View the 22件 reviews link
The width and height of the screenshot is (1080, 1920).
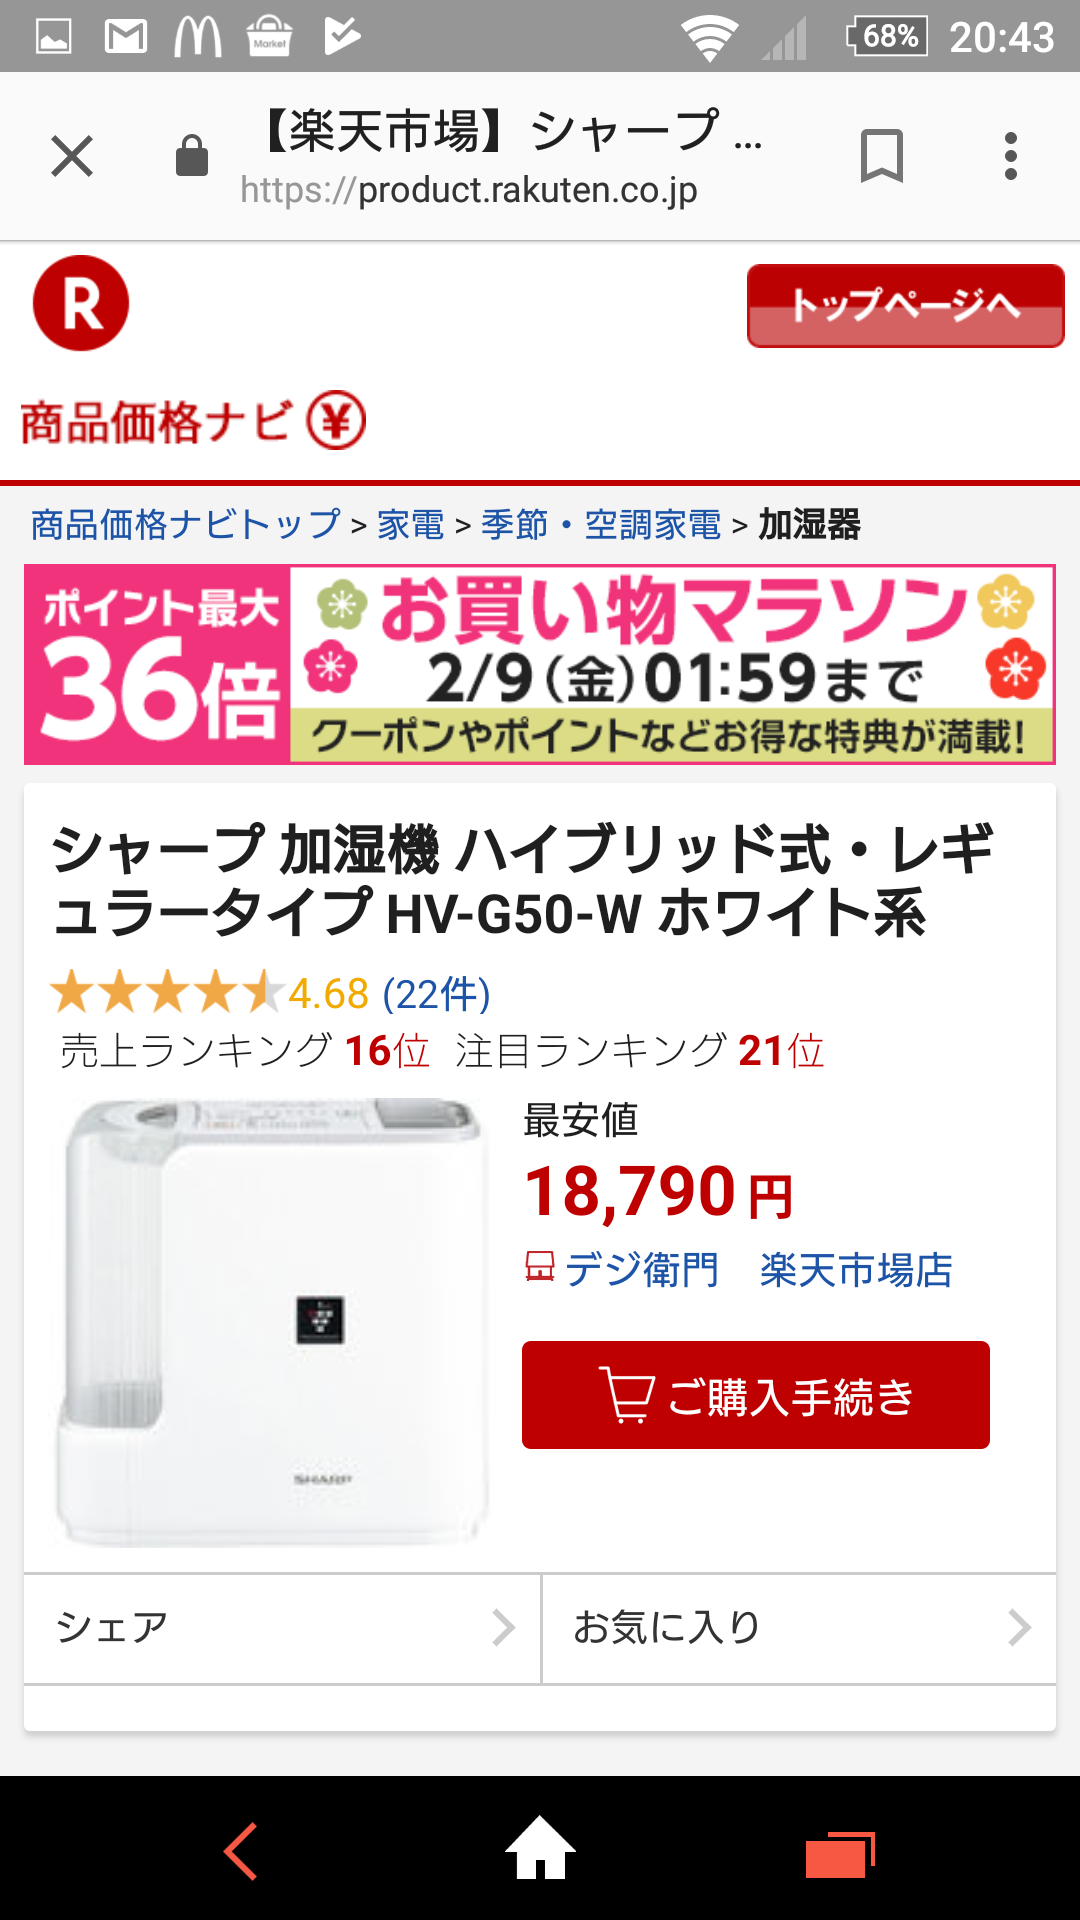[436, 994]
